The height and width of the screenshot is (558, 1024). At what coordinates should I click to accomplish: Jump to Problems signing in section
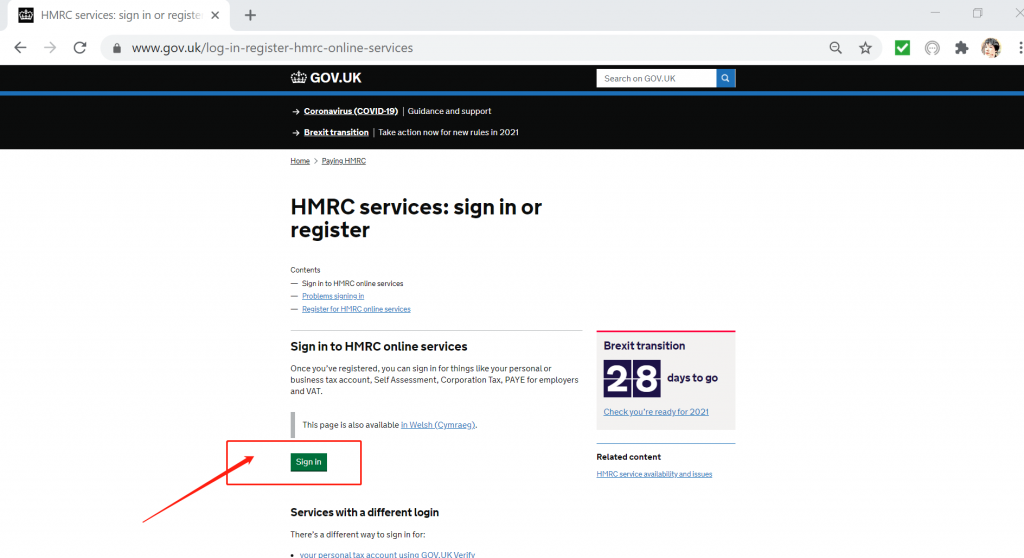pos(333,296)
